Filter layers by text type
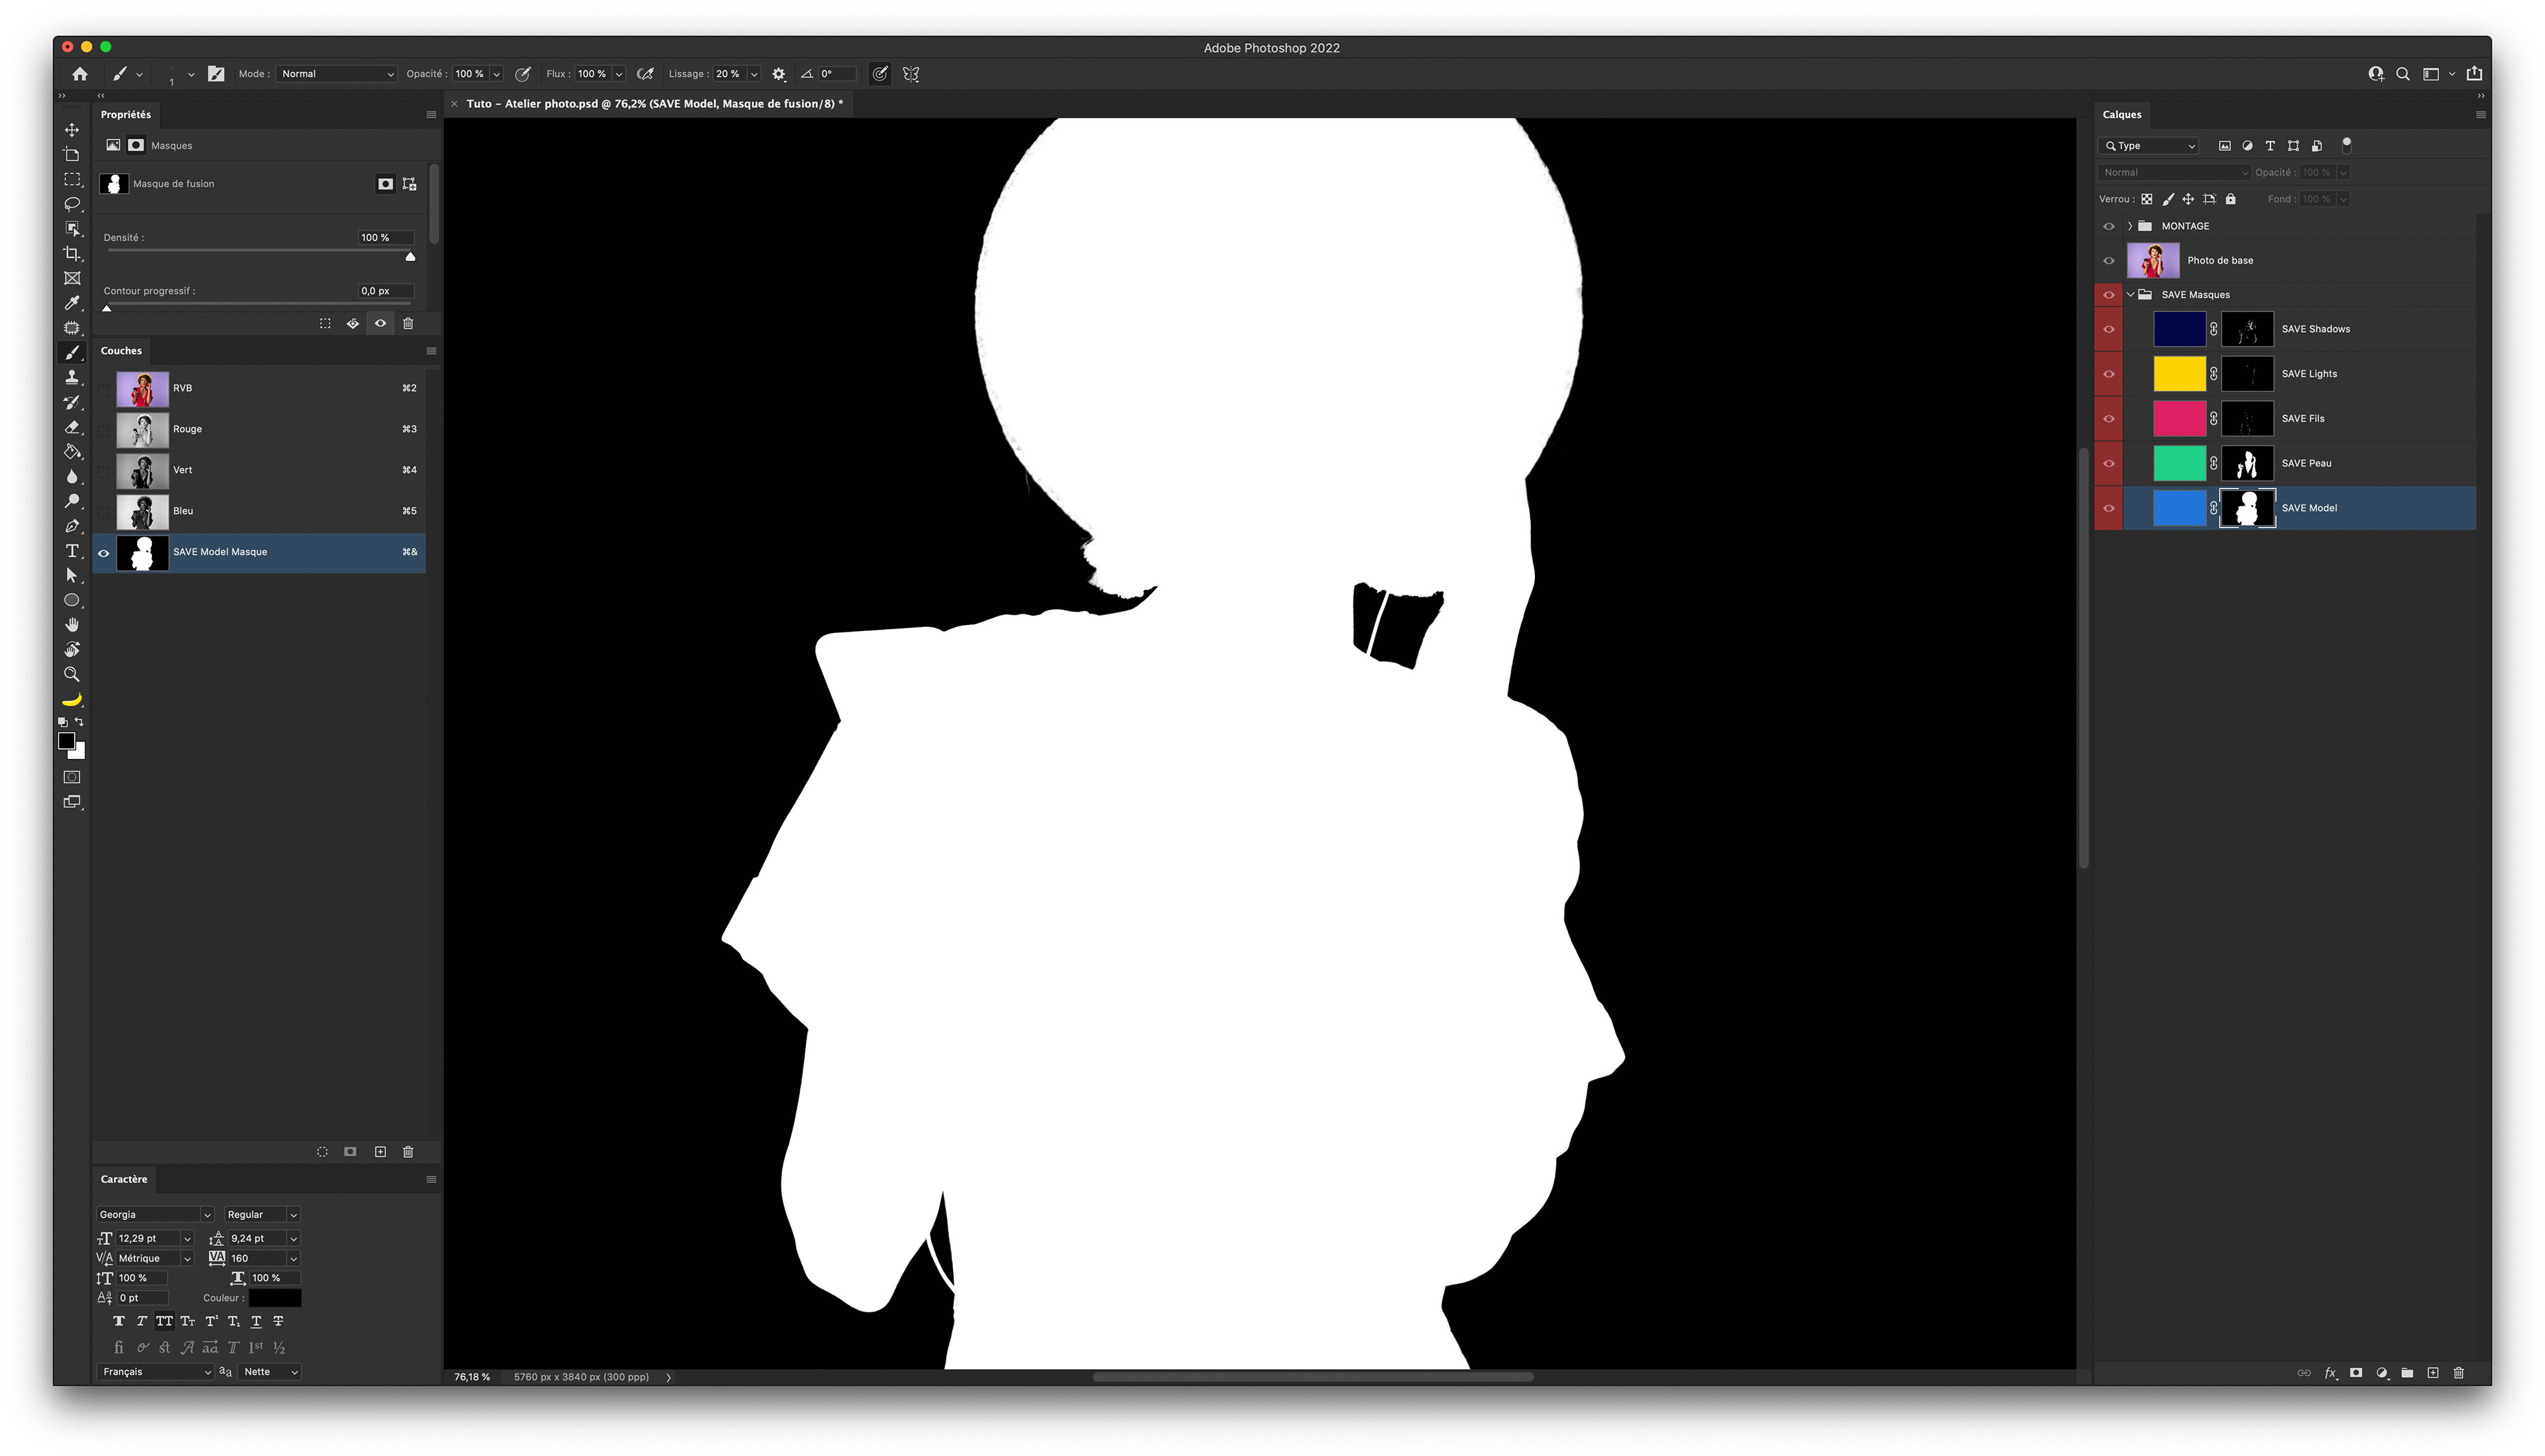This screenshot has height=1456, width=2545. point(2270,146)
